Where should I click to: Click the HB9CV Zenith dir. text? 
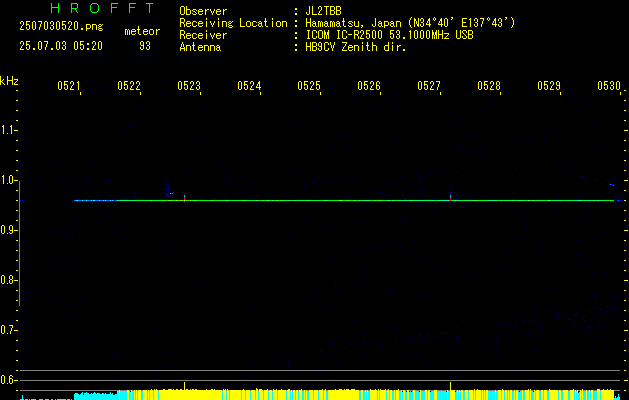[356, 47]
